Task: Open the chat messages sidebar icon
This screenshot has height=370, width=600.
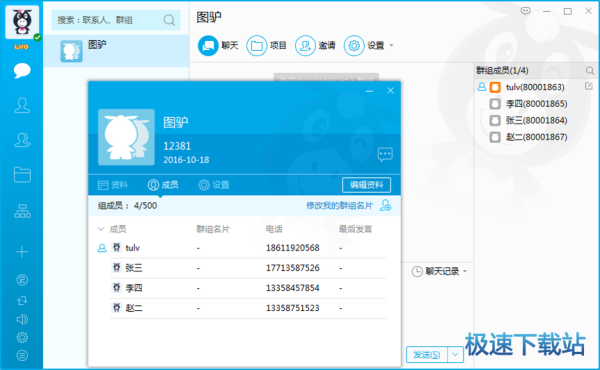Action: [x=22, y=70]
